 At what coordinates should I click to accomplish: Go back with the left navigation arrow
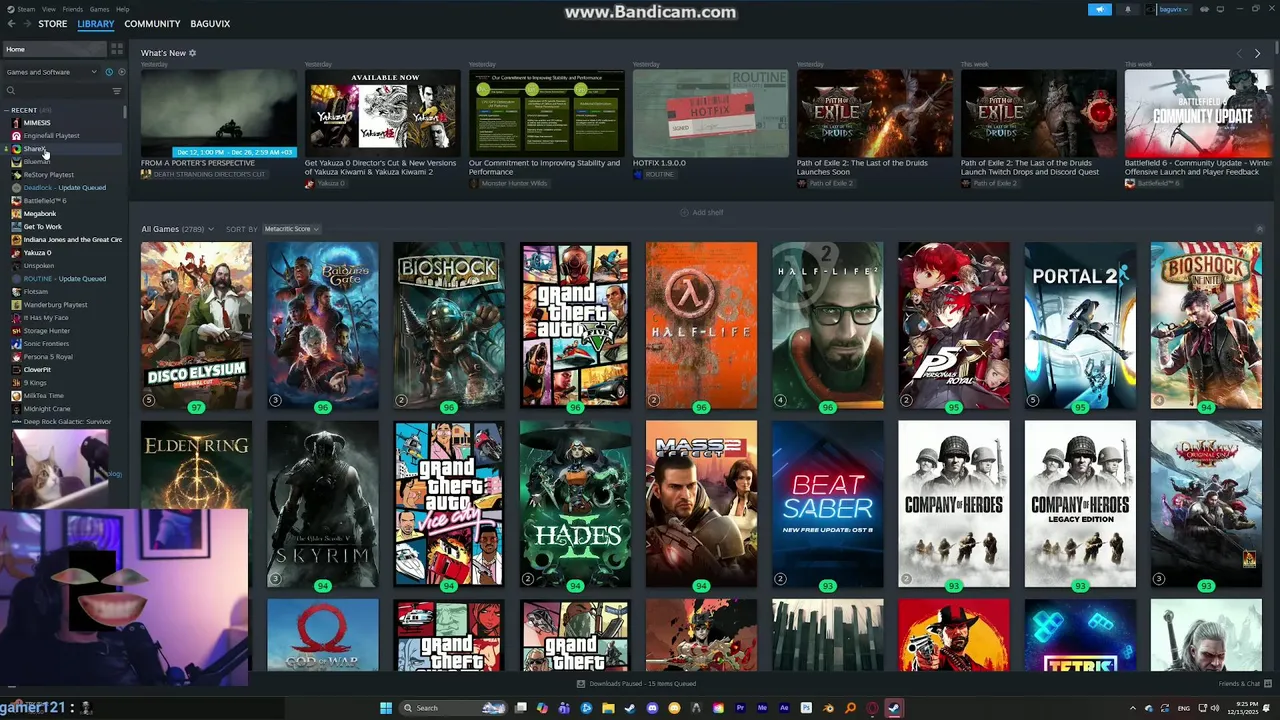[12, 23]
